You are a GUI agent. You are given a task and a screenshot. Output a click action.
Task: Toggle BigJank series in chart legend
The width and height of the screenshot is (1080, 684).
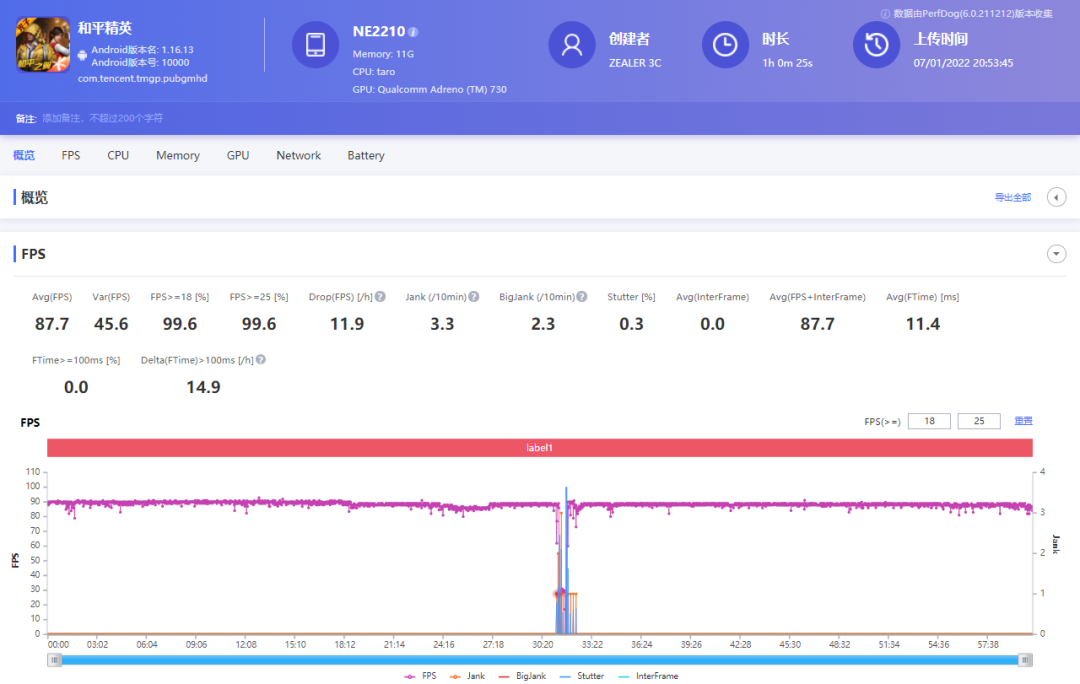(523, 676)
